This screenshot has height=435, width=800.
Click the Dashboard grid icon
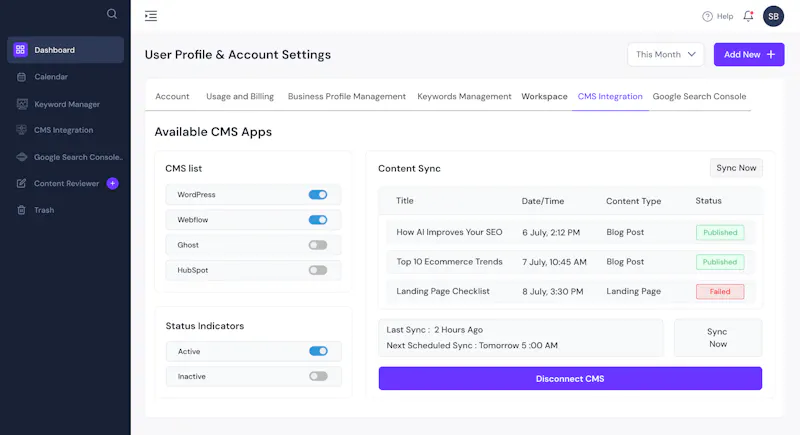tap(20, 49)
